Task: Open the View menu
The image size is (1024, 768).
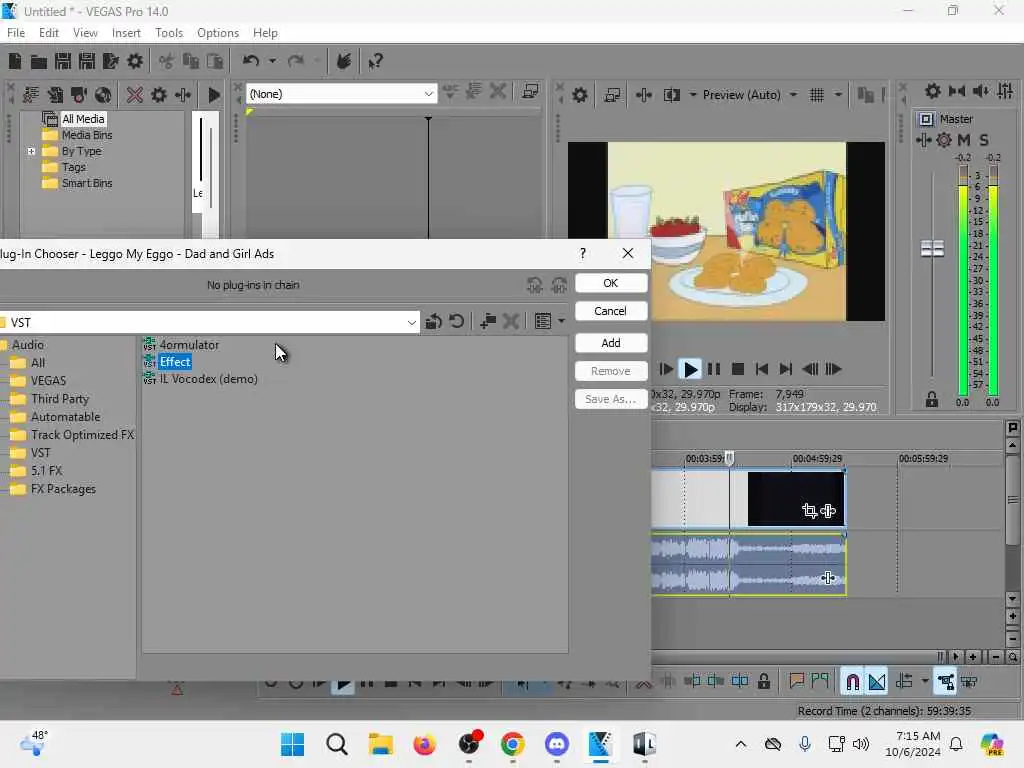Action: (x=85, y=33)
